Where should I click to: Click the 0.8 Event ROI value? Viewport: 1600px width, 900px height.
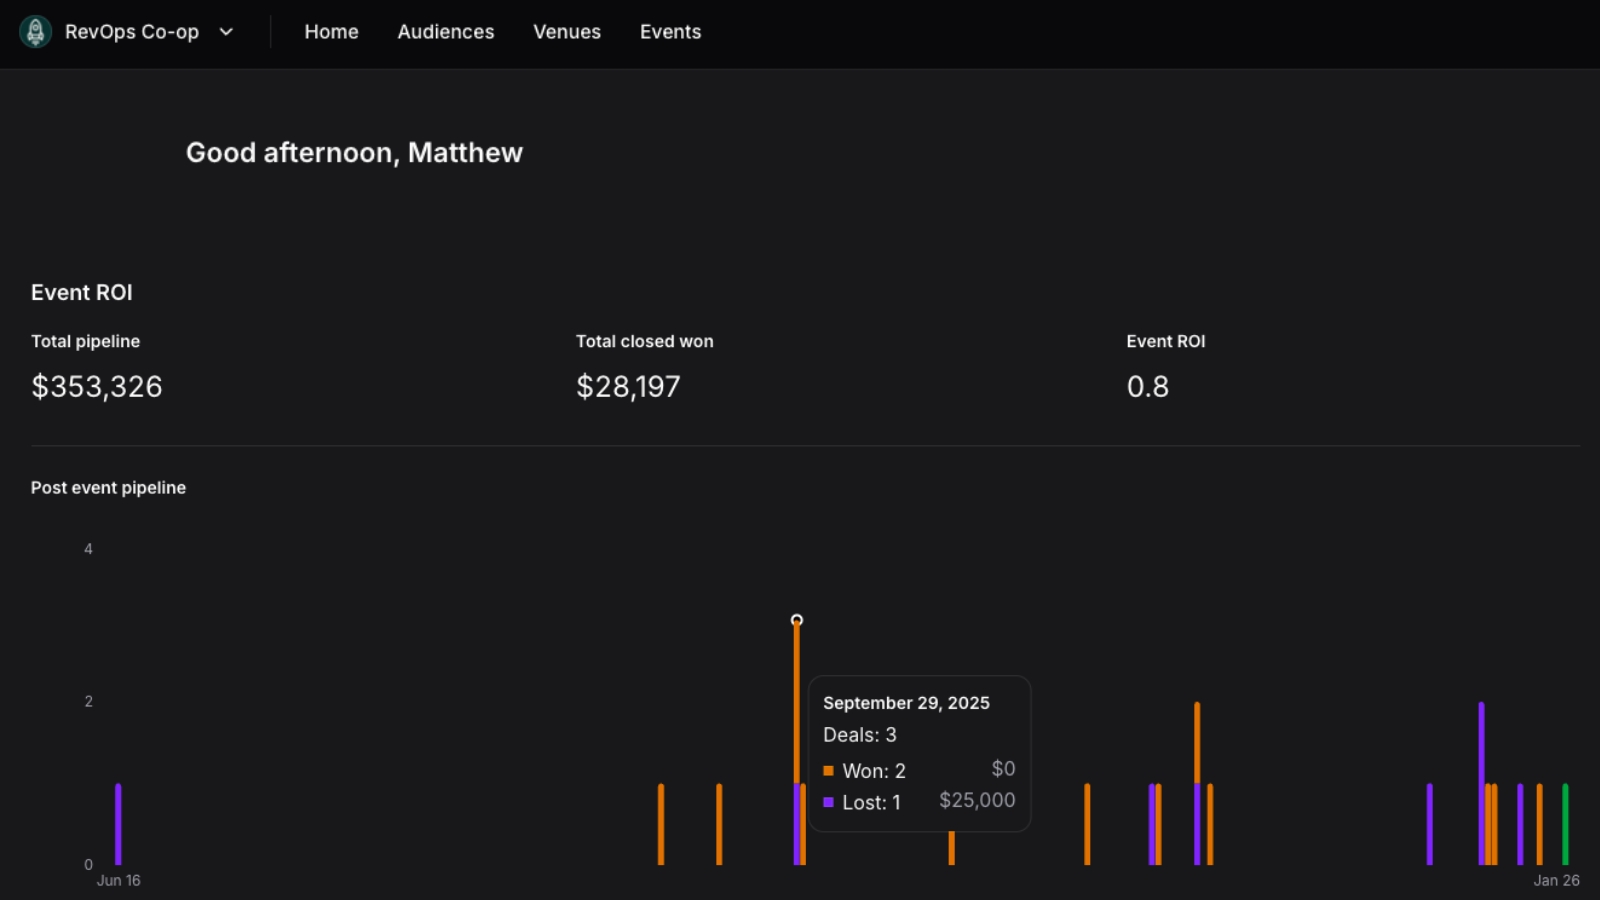[1148, 386]
